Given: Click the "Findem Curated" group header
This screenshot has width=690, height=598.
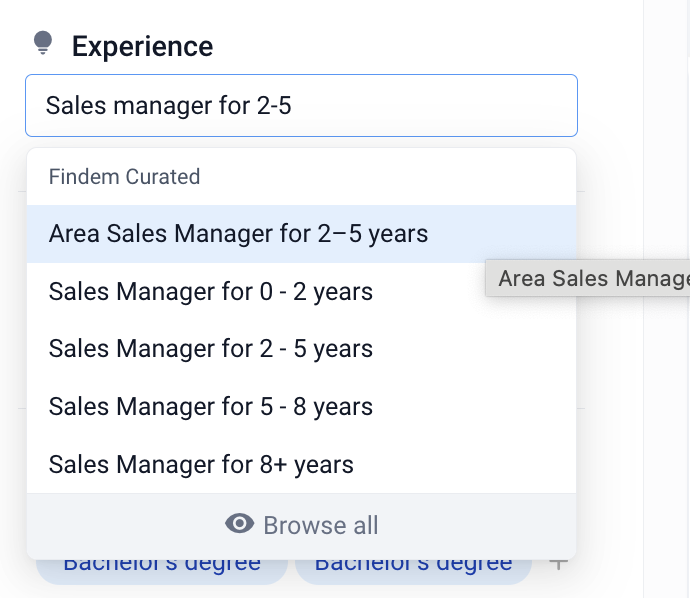Looking at the screenshot, I should coord(124,177).
